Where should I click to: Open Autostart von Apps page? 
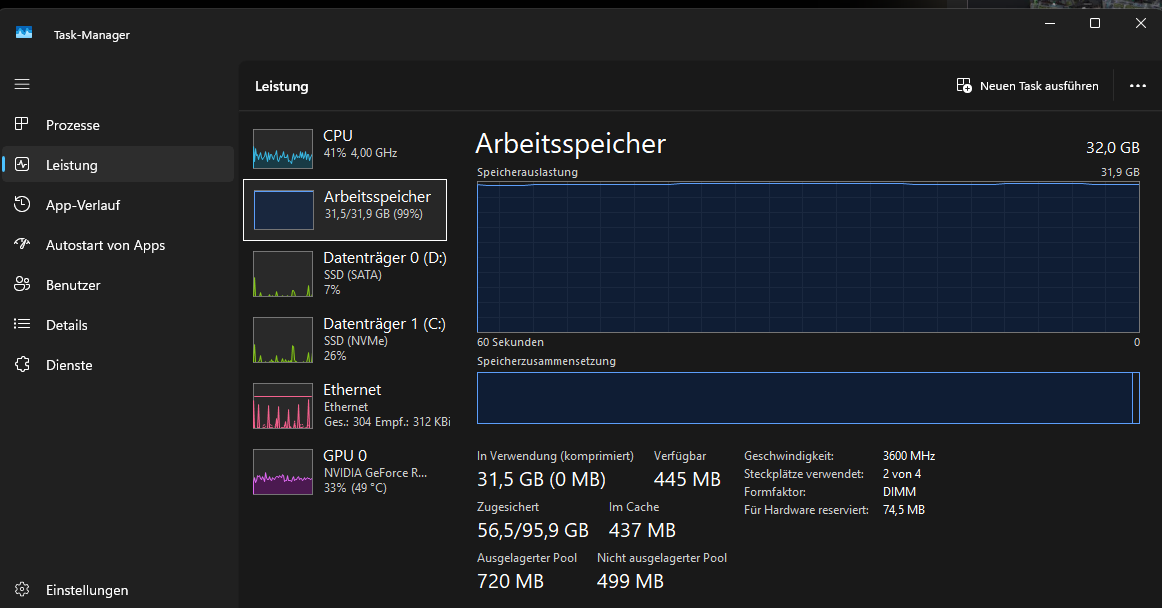[118, 245]
